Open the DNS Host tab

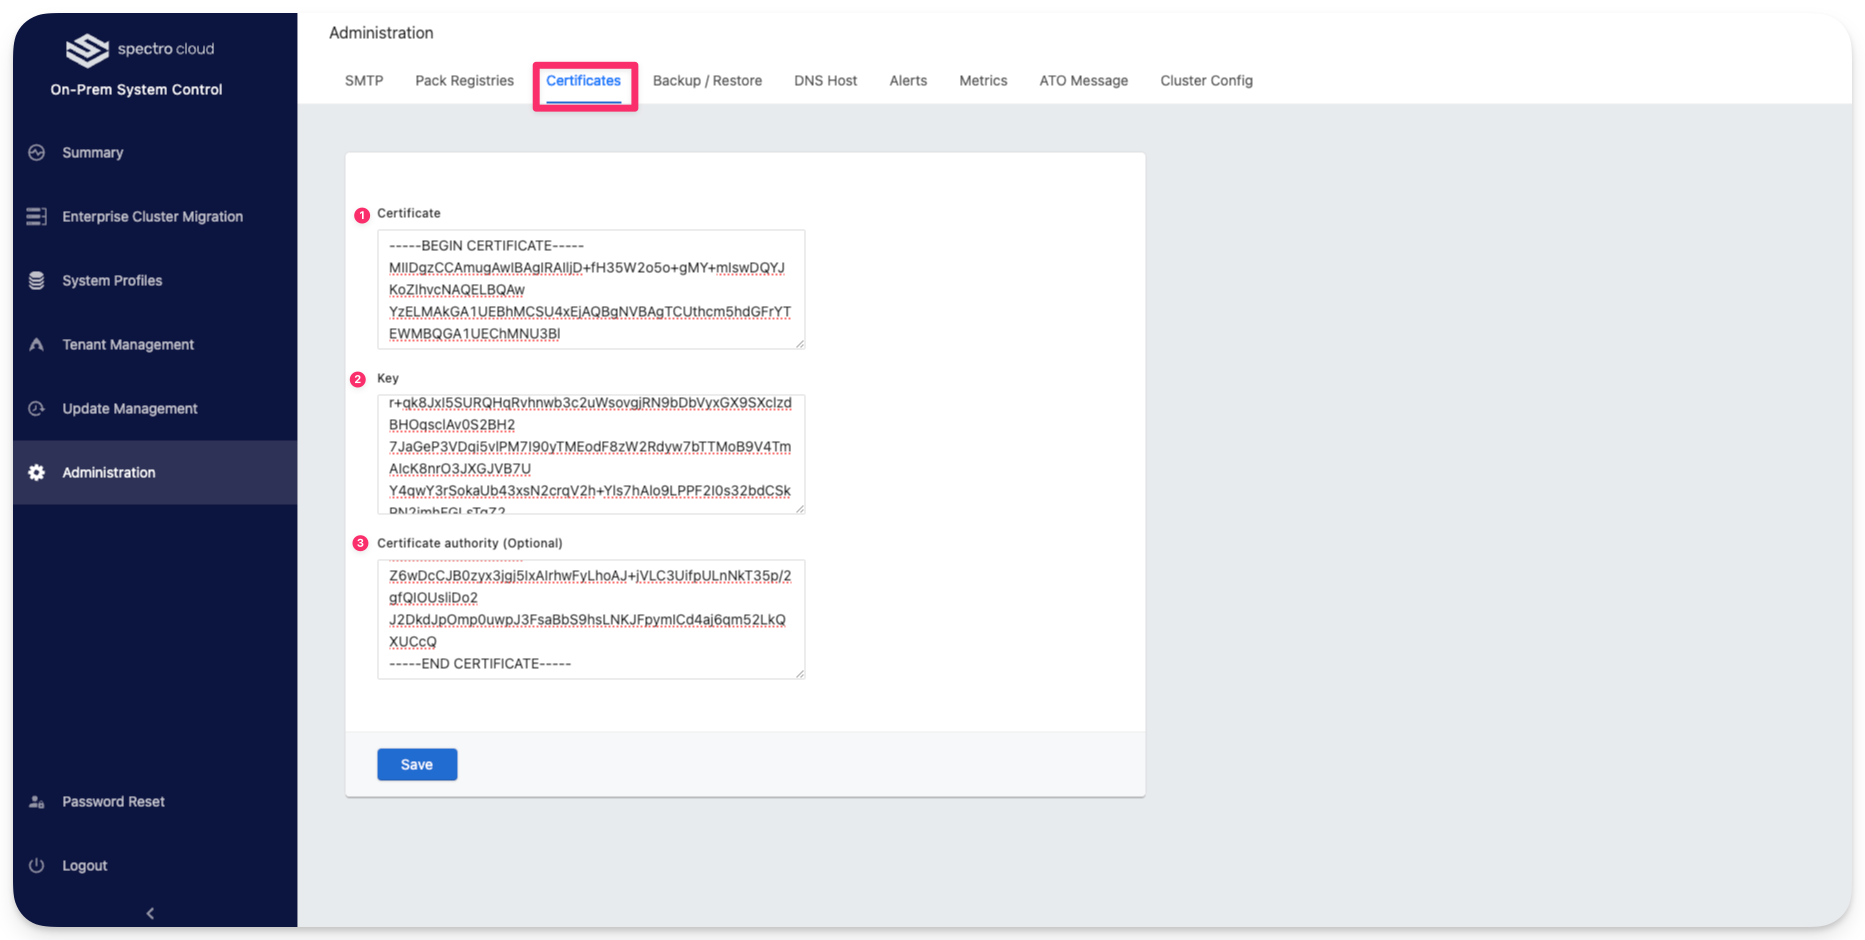point(825,81)
